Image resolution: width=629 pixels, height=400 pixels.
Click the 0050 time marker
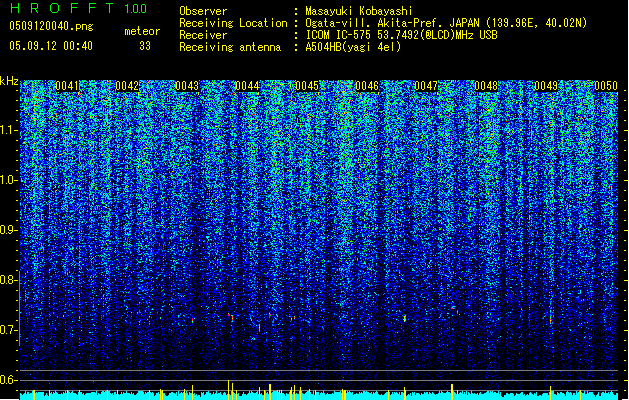tap(606, 86)
